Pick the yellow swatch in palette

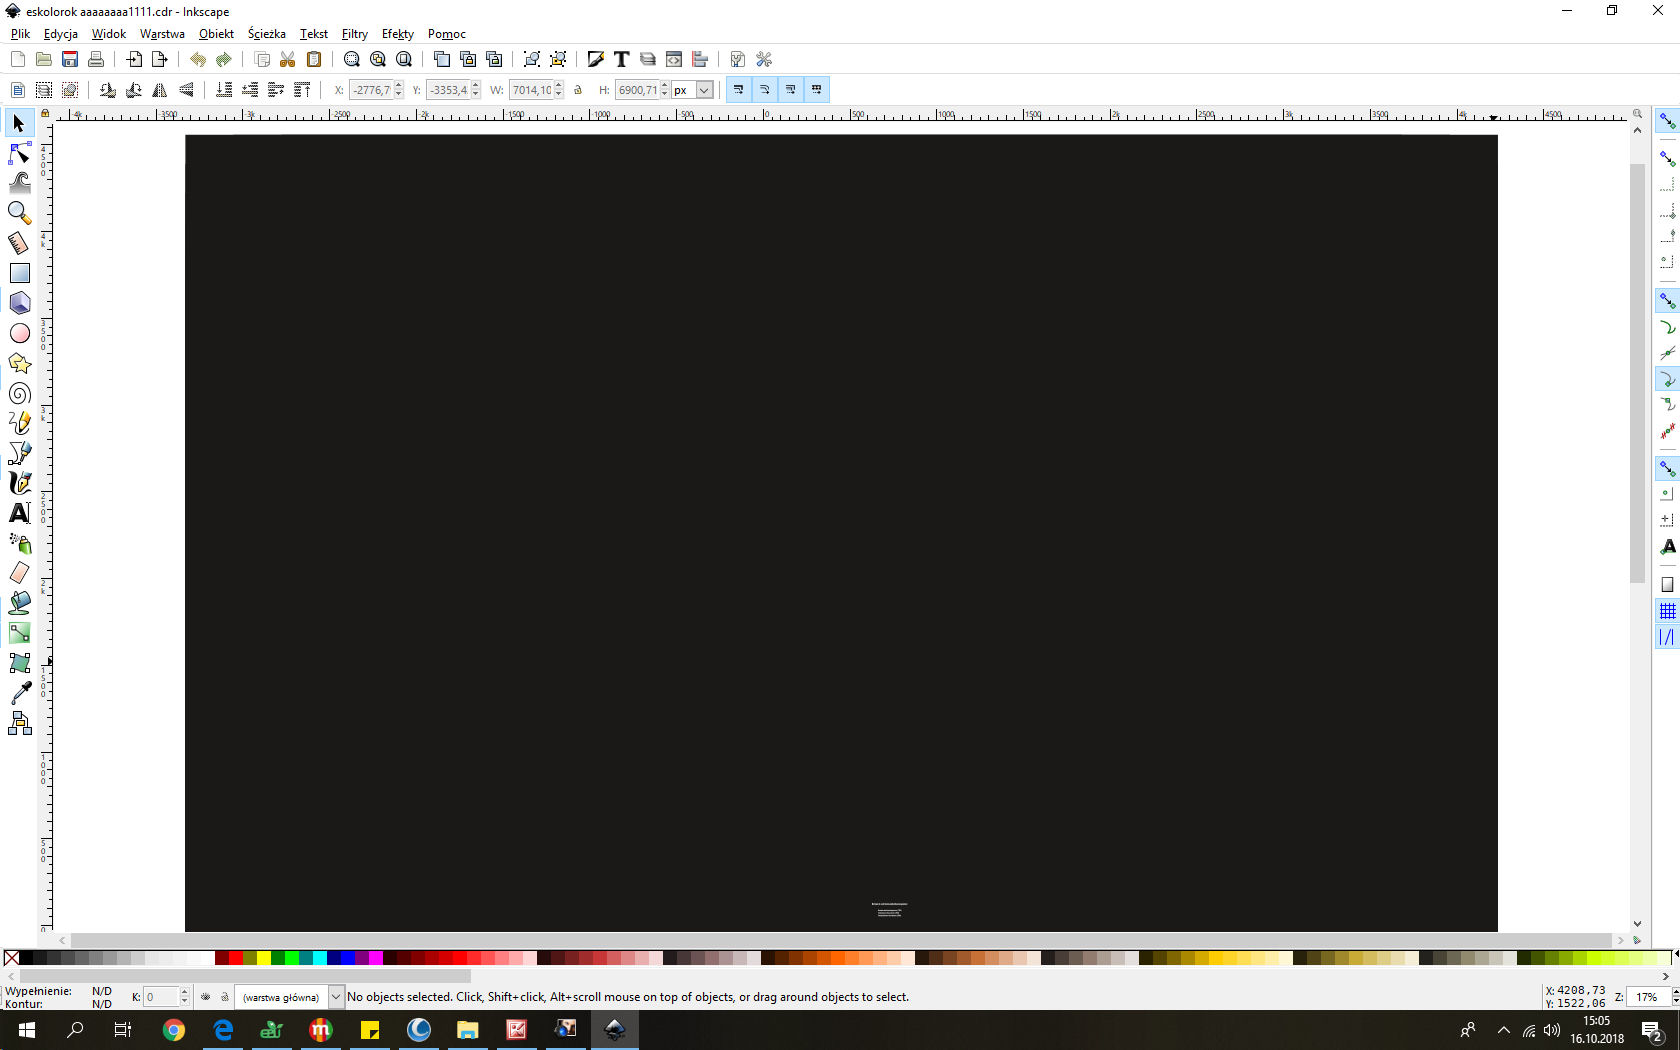tap(264, 958)
